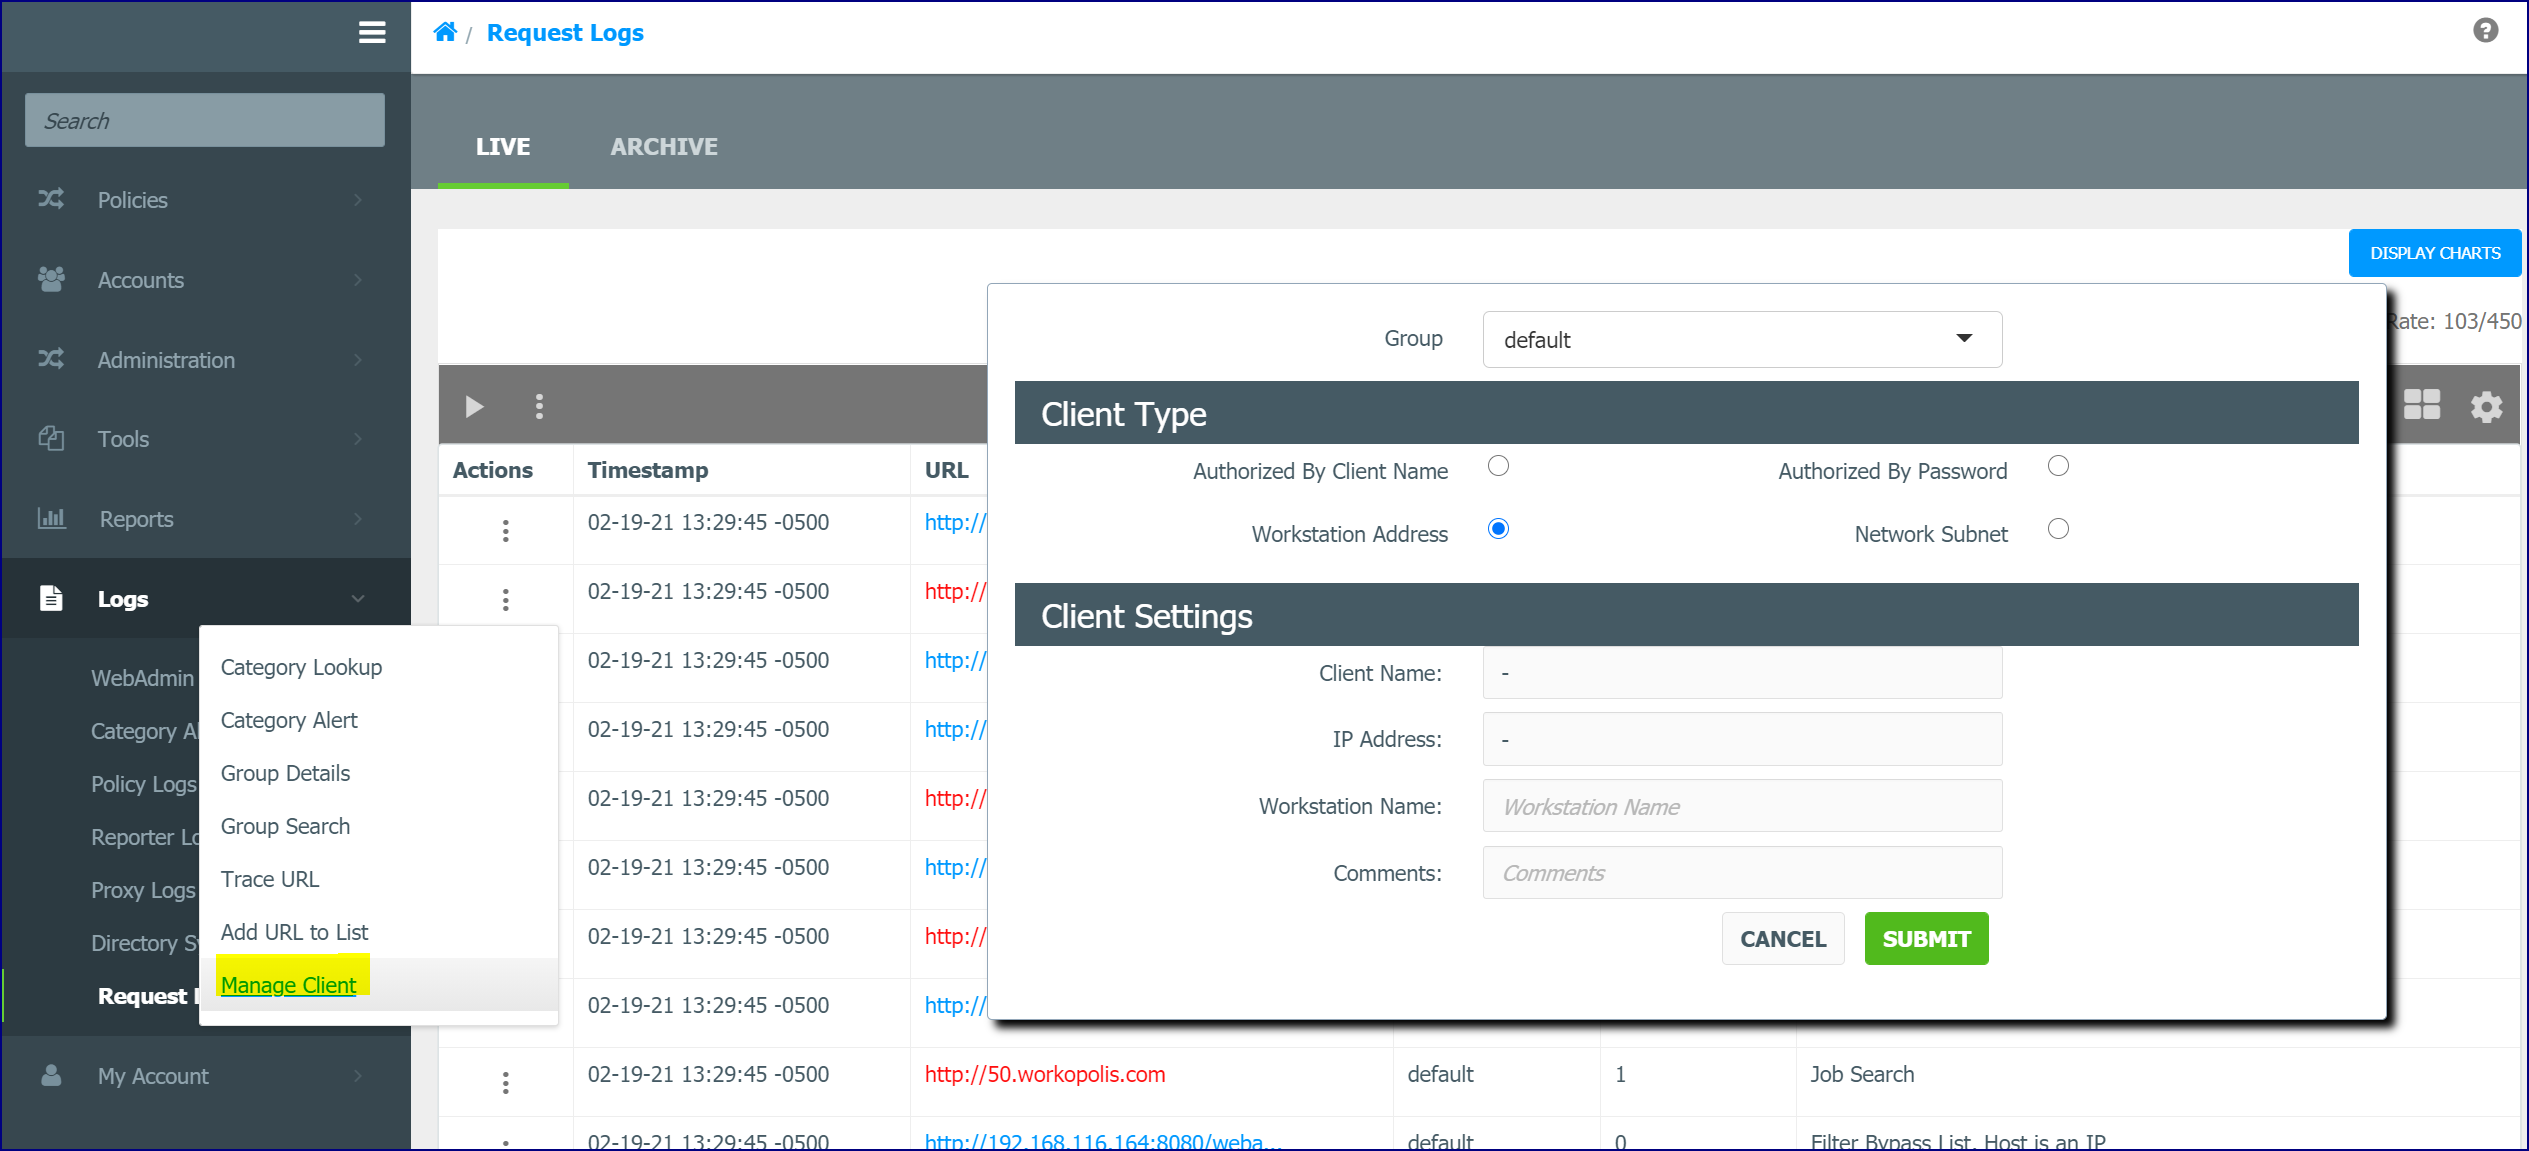
Task: Click the Comments input field
Action: [1742, 873]
